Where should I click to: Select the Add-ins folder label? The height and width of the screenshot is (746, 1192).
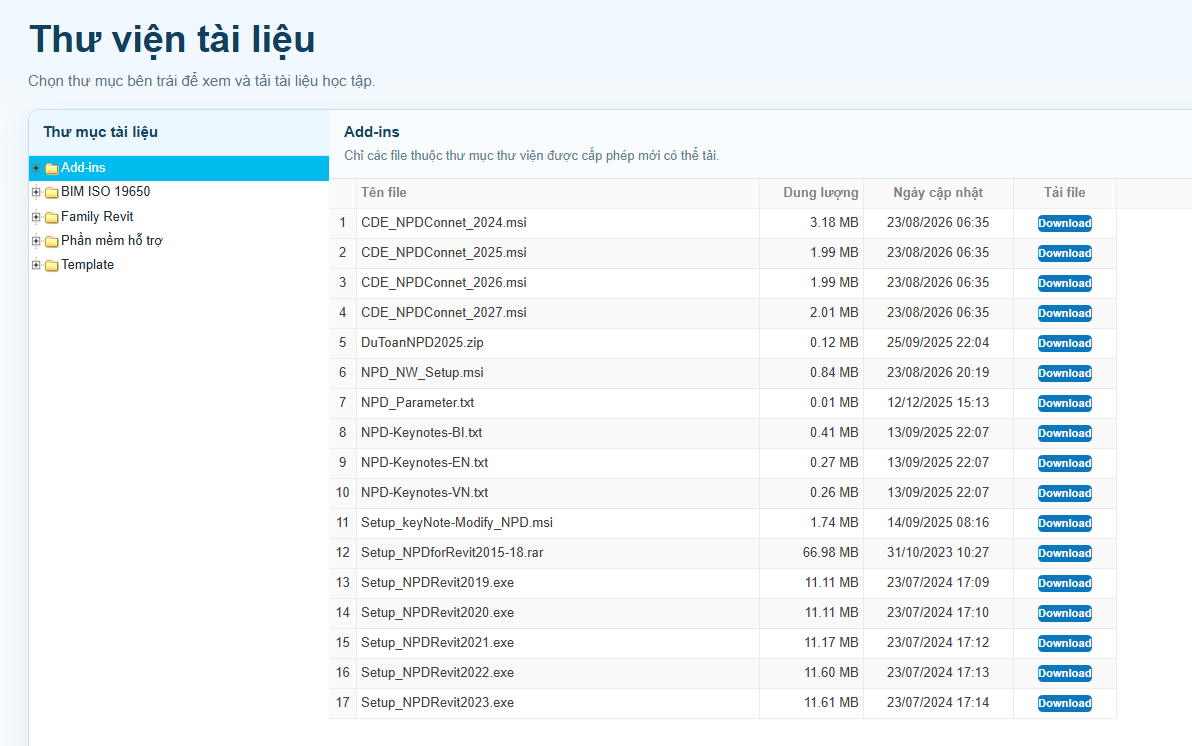click(x=83, y=167)
